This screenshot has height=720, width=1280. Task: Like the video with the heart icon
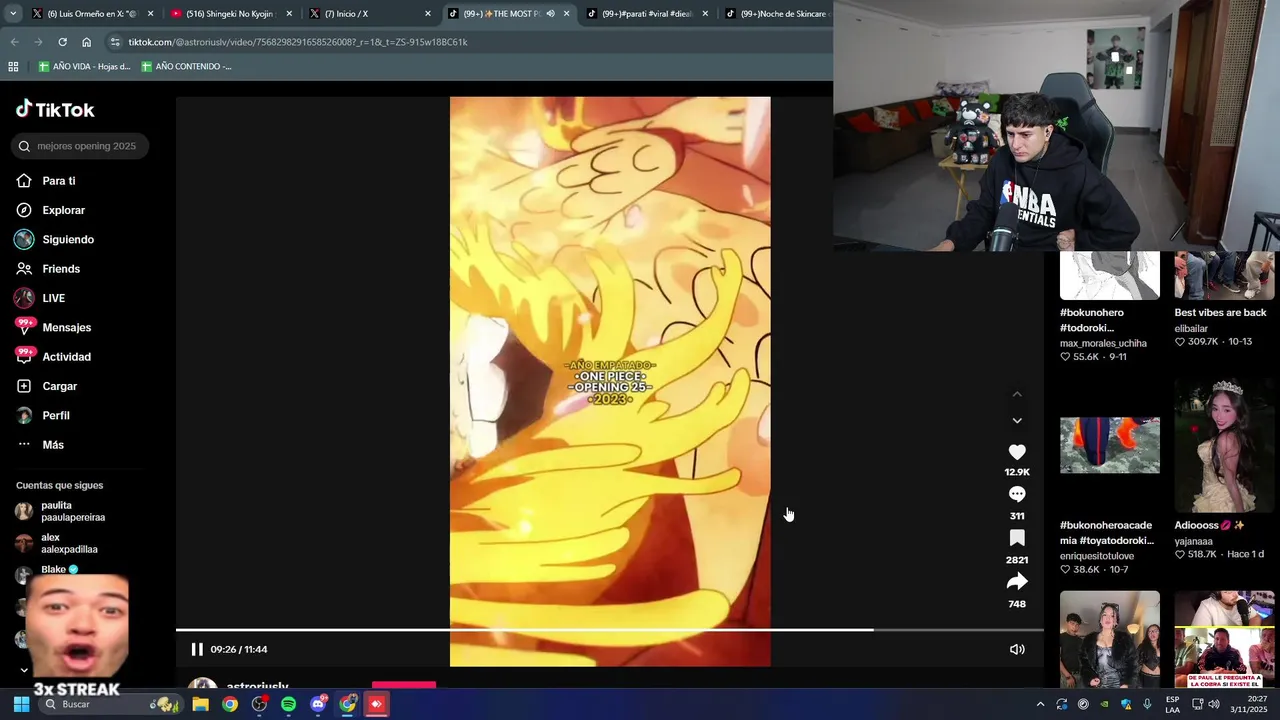point(1017,452)
